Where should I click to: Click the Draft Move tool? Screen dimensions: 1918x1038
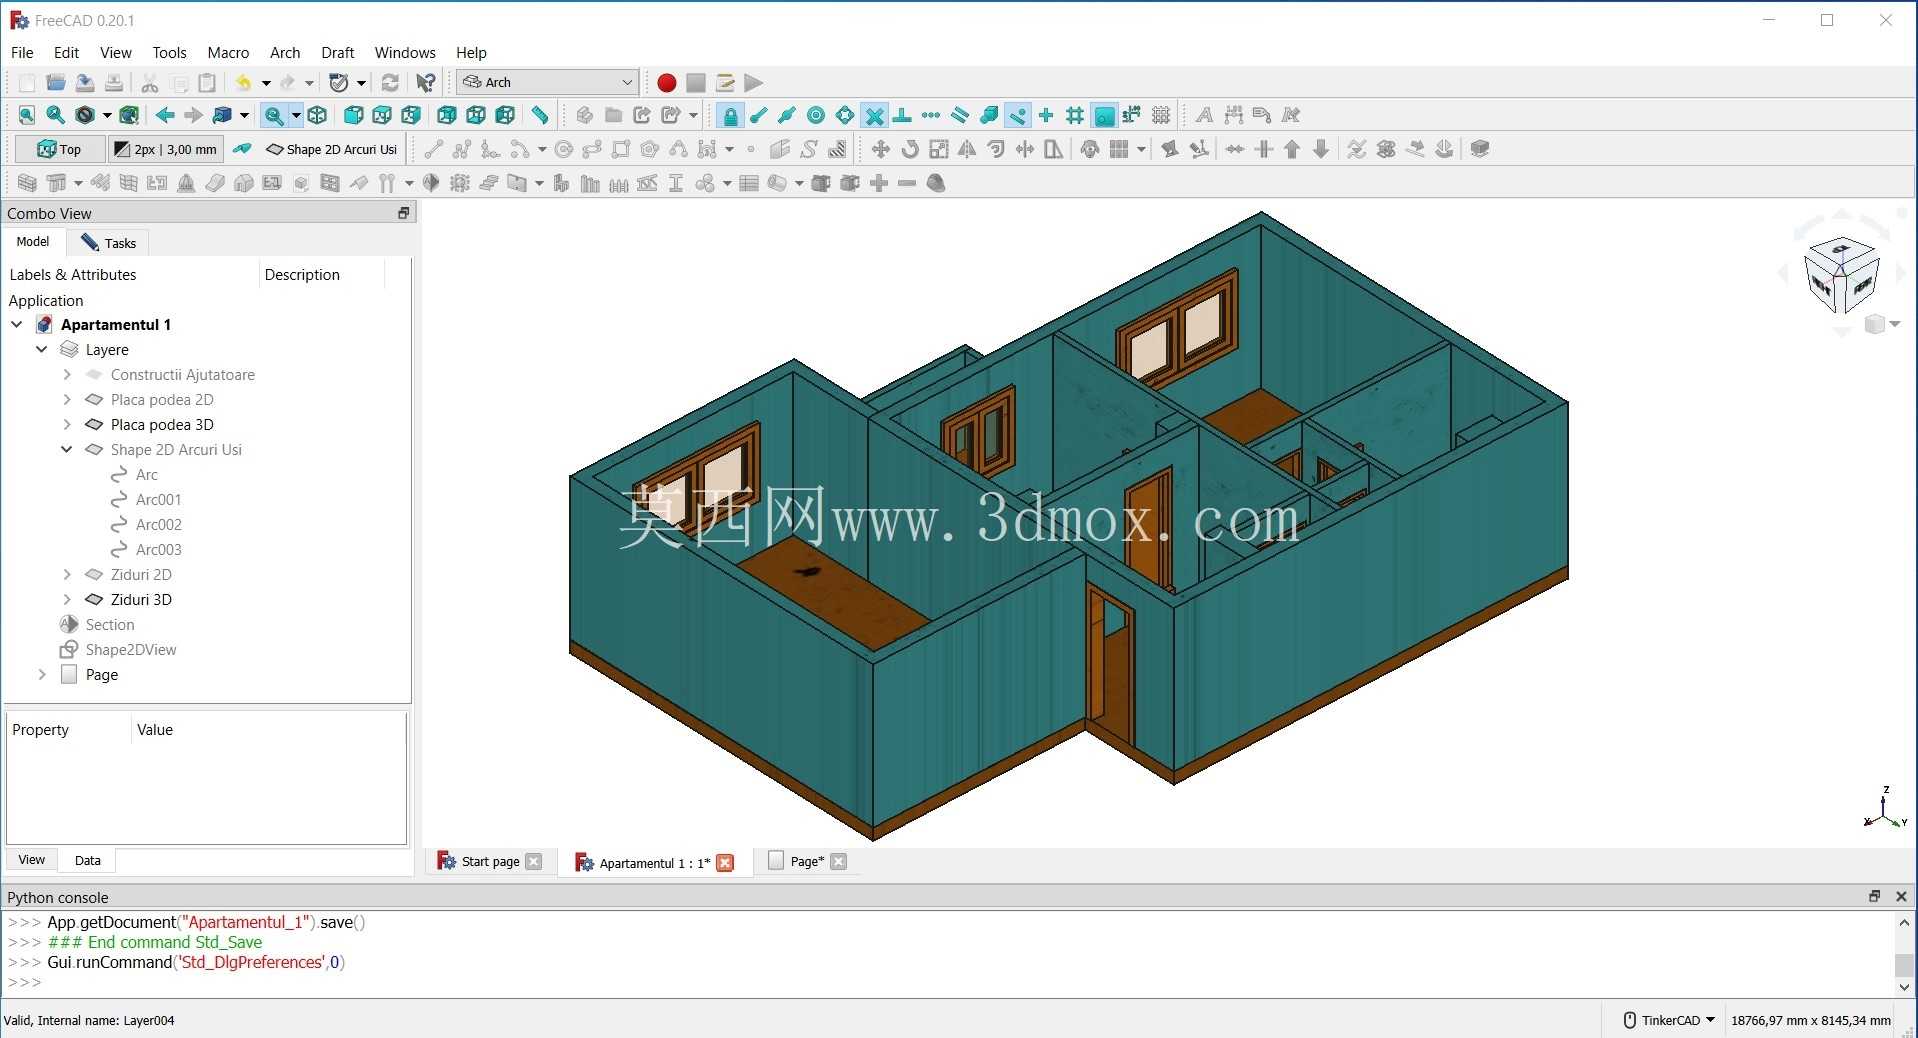click(880, 149)
